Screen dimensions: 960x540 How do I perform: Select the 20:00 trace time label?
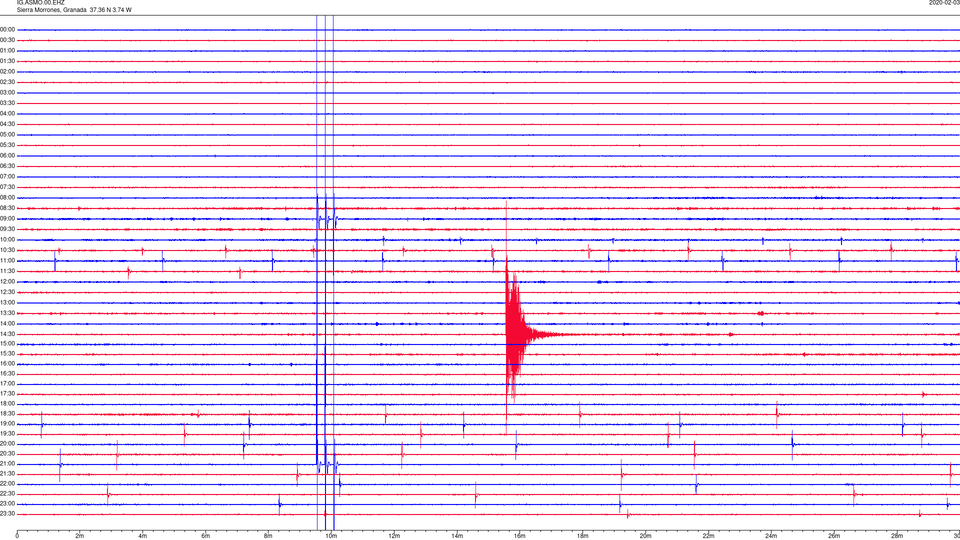(7, 443)
